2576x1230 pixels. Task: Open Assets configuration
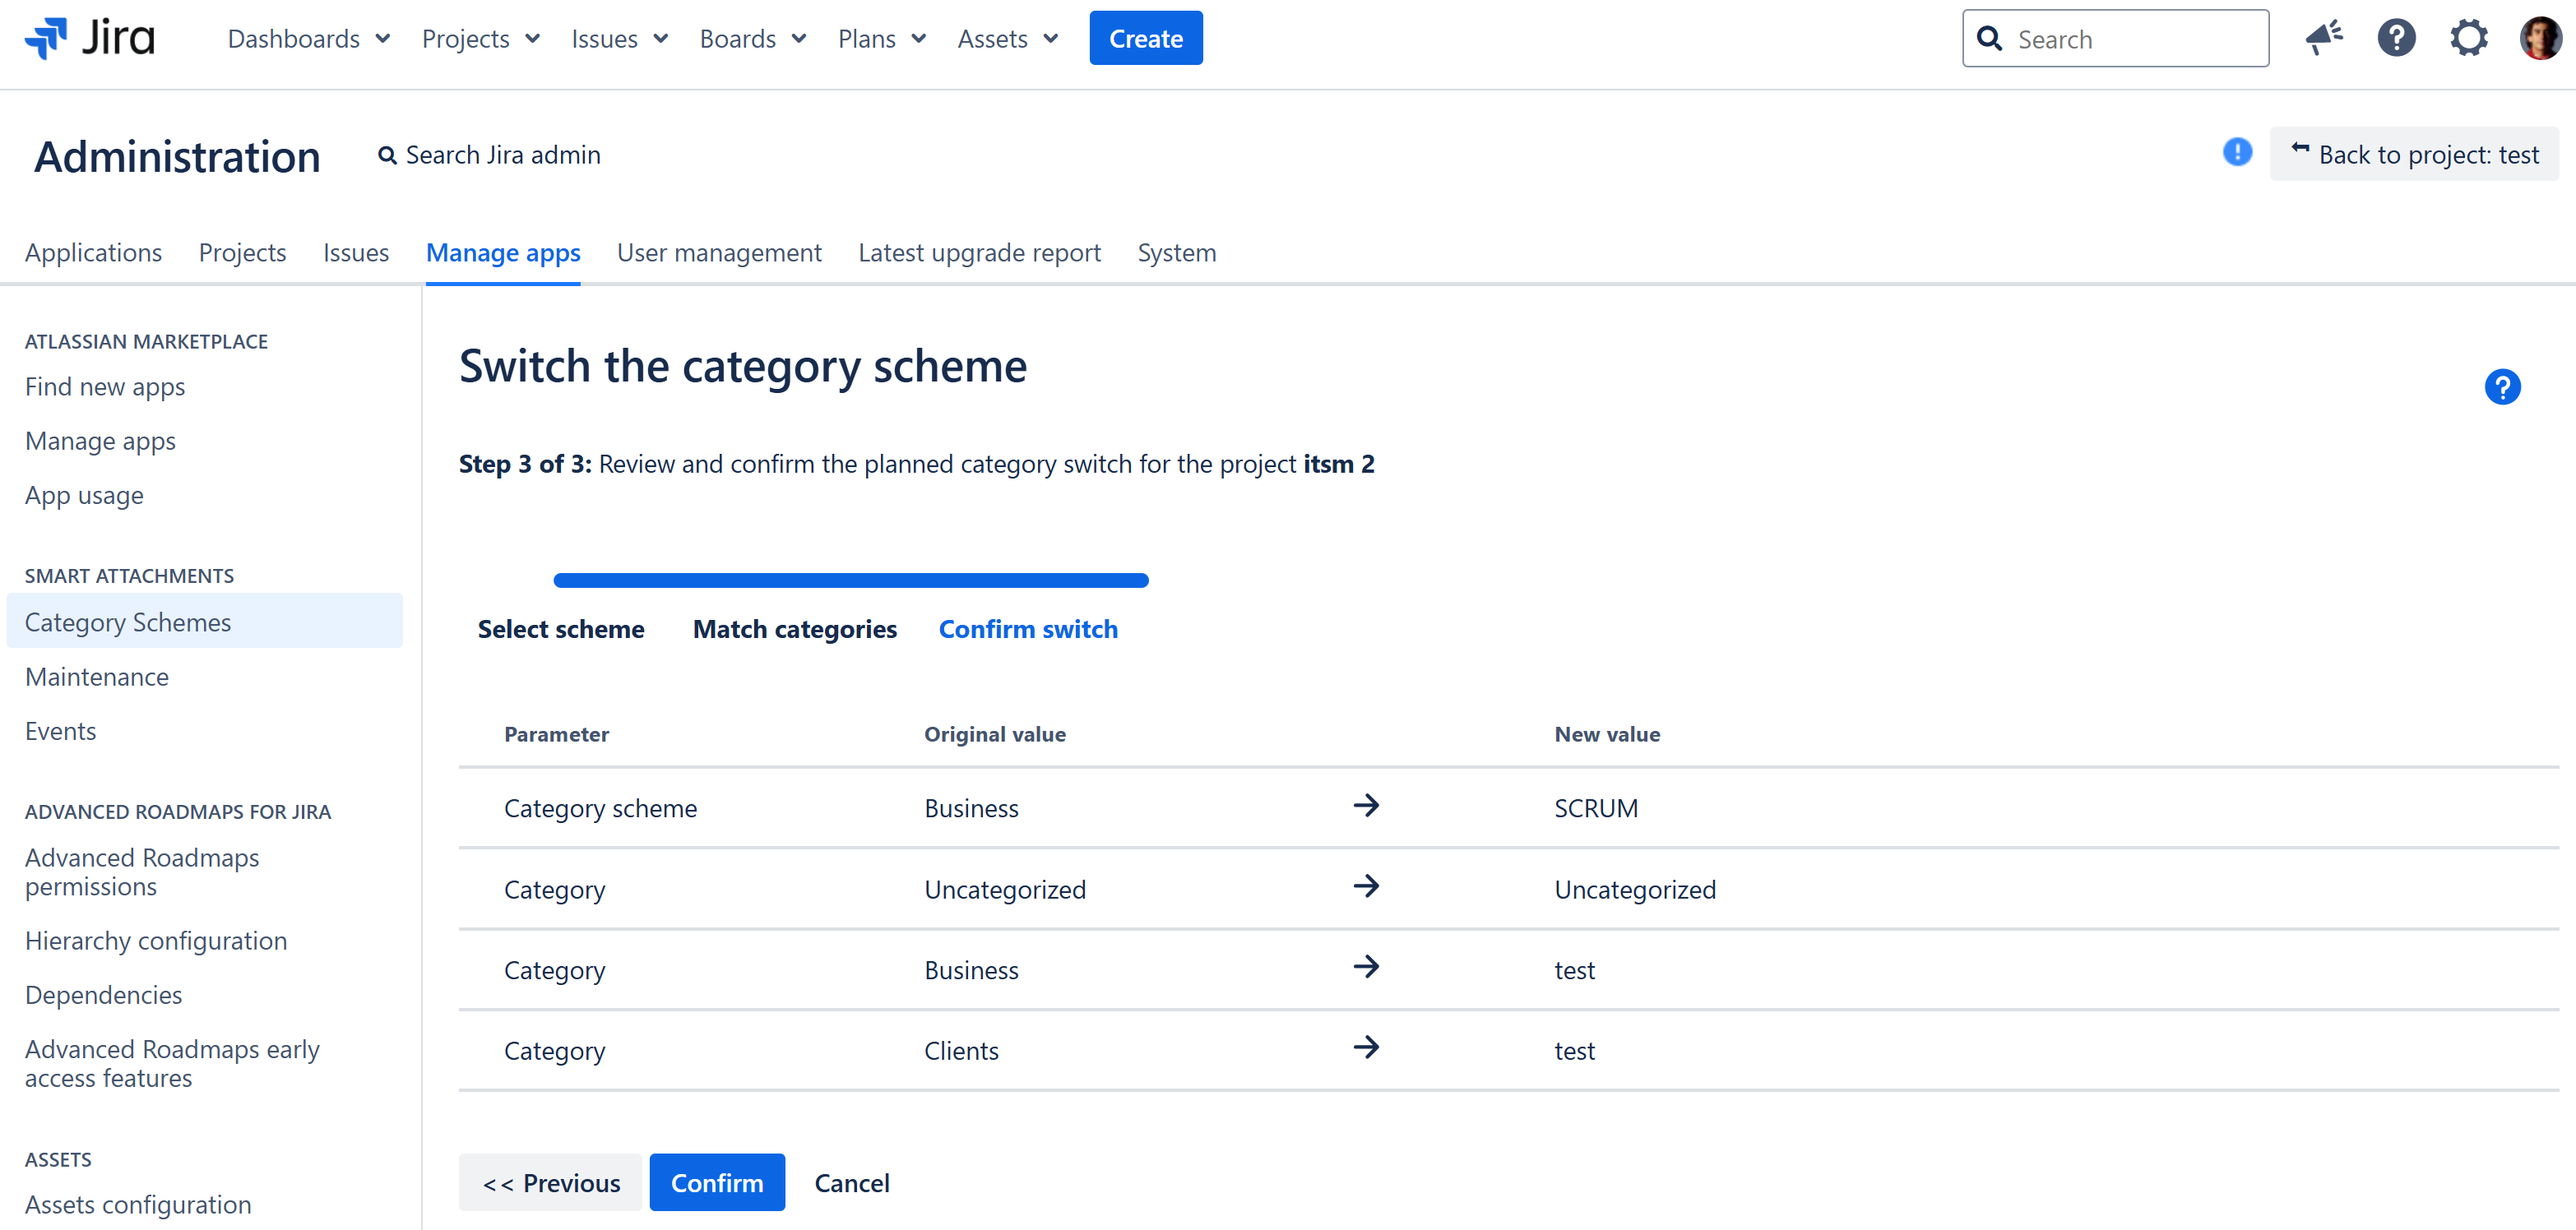click(138, 1205)
